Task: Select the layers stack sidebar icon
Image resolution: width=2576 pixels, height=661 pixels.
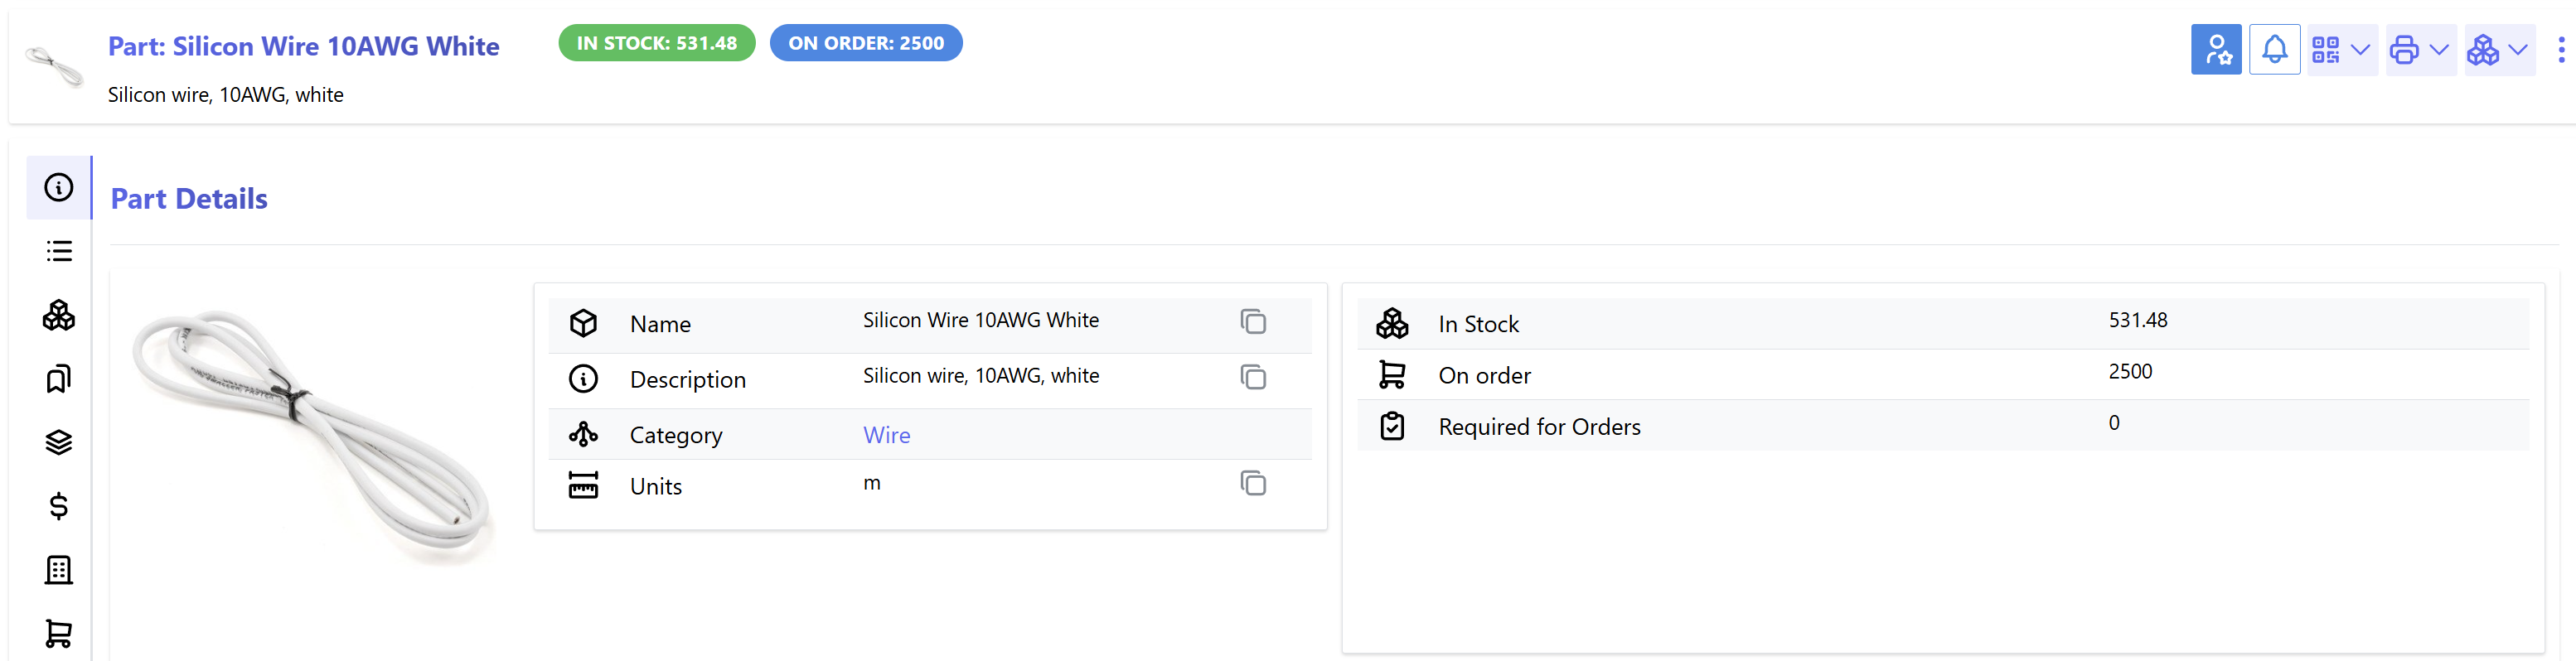Action: click(x=59, y=442)
